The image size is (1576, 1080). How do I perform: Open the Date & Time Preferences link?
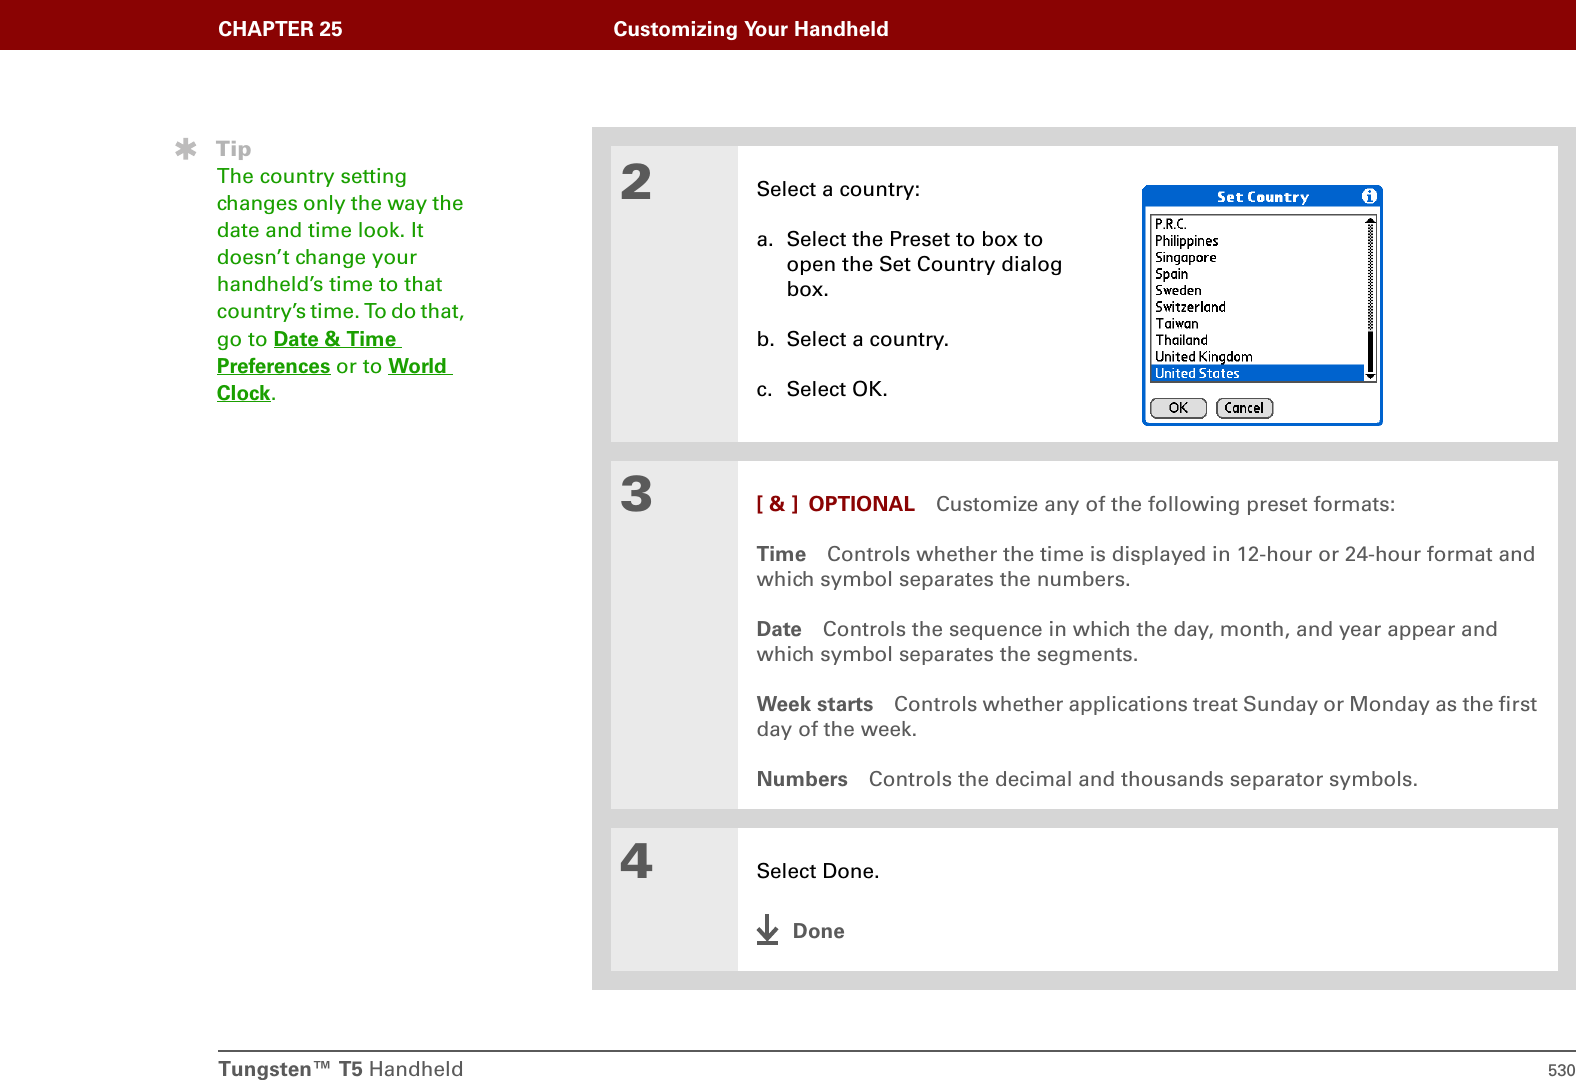(x=309, y=352)
